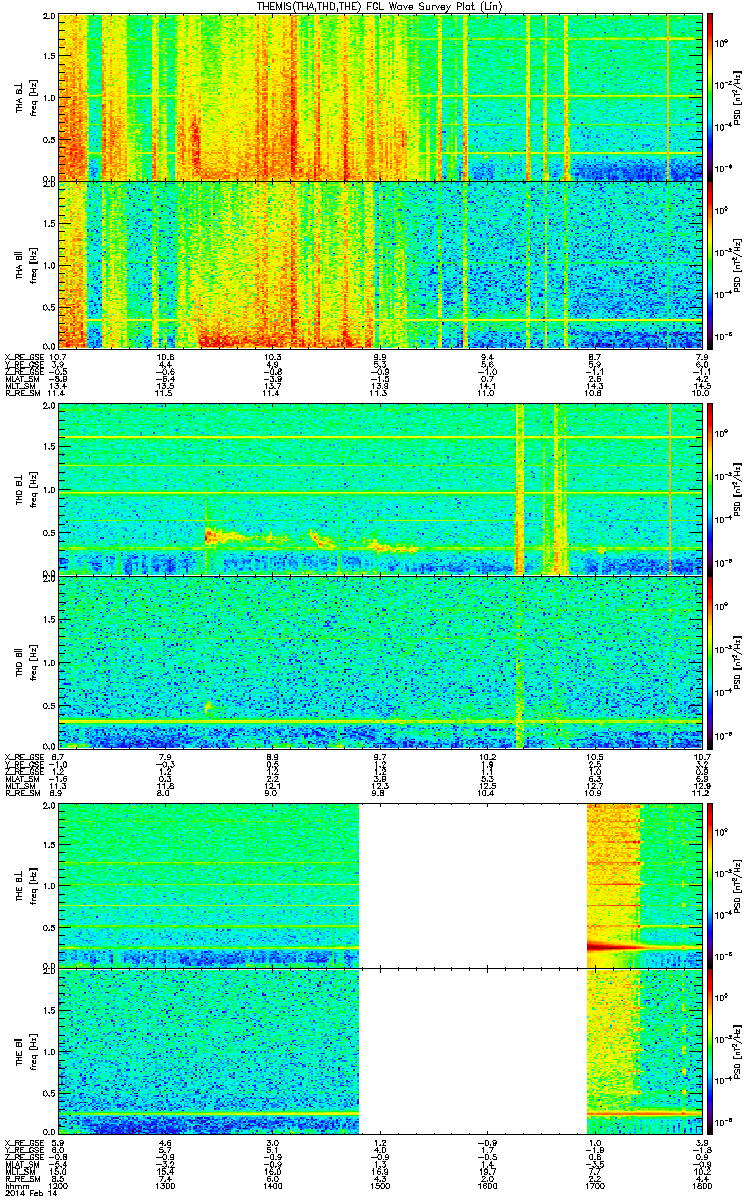Click the THD B-parallel spectrogram panel
This screenshot has height=1200, width=750.
pyautogui.click(x=379, y=662)
